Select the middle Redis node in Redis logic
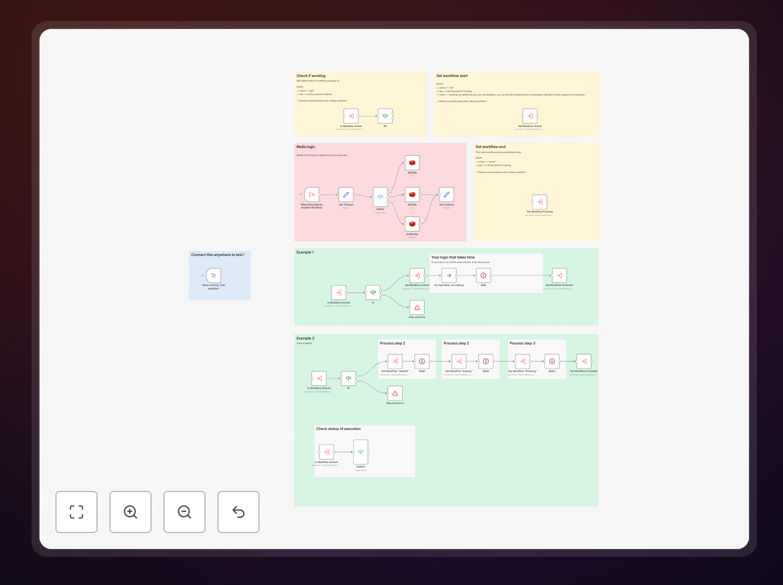Viewport: 783px width, 585px height. click(412, 194)
